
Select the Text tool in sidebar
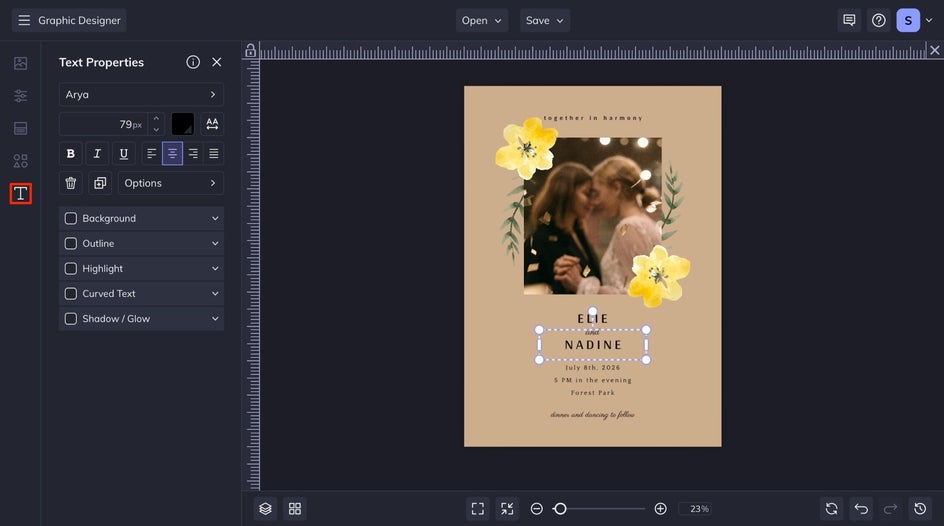point(20,193)
